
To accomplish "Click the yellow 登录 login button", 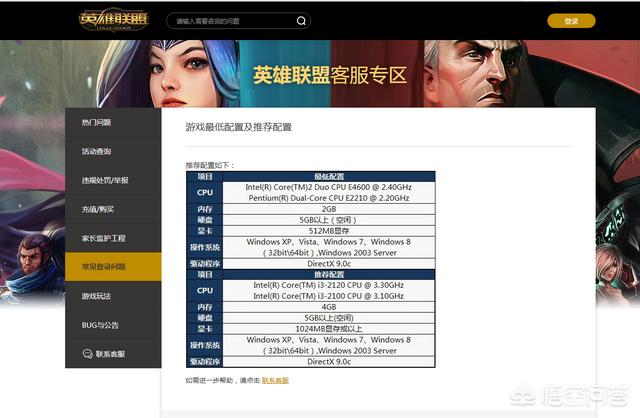I will pos(571,21).
